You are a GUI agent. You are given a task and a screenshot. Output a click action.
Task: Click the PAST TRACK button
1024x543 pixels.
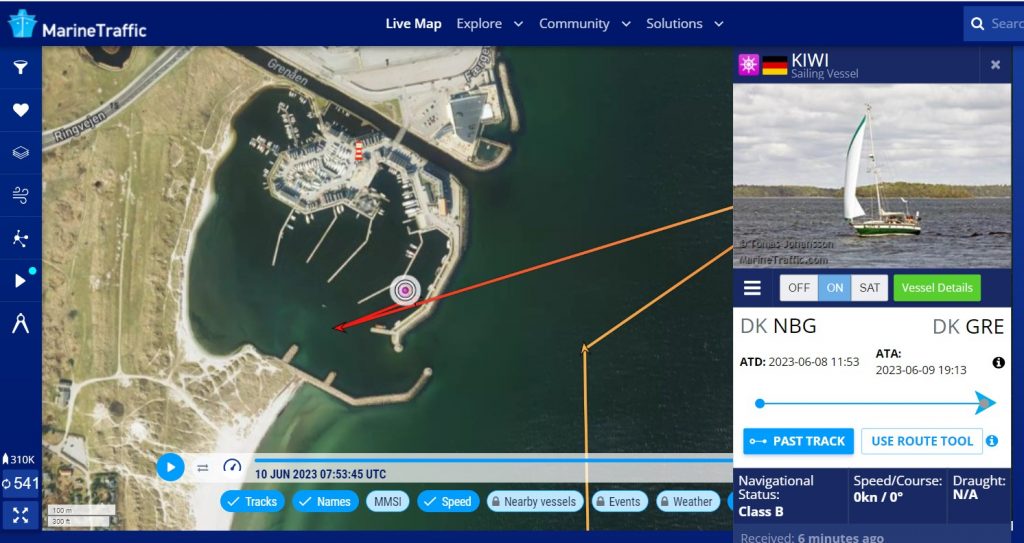pyautogui.click(x=798, y=441)
